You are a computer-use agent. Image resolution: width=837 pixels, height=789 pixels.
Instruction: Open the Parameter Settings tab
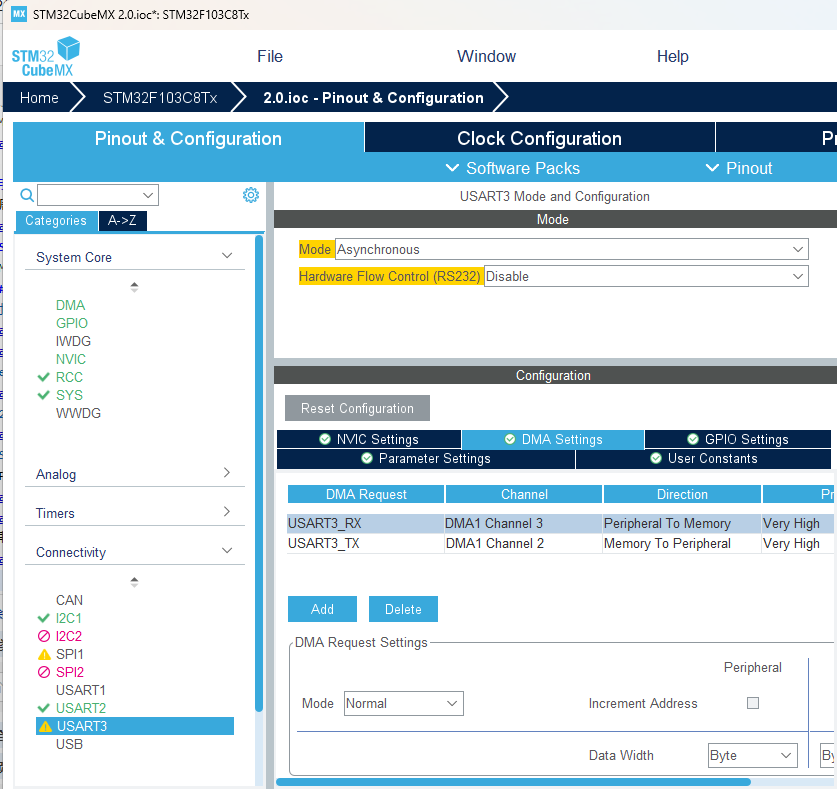tap(425, 459)
